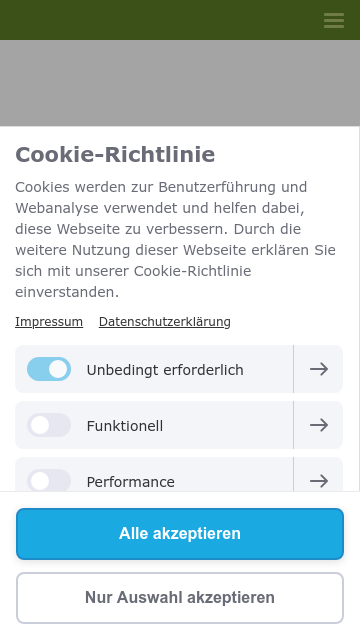Click arrow next to Unbedingt erforderlich
The image size is (360, 640).
(x=318, y=369)
